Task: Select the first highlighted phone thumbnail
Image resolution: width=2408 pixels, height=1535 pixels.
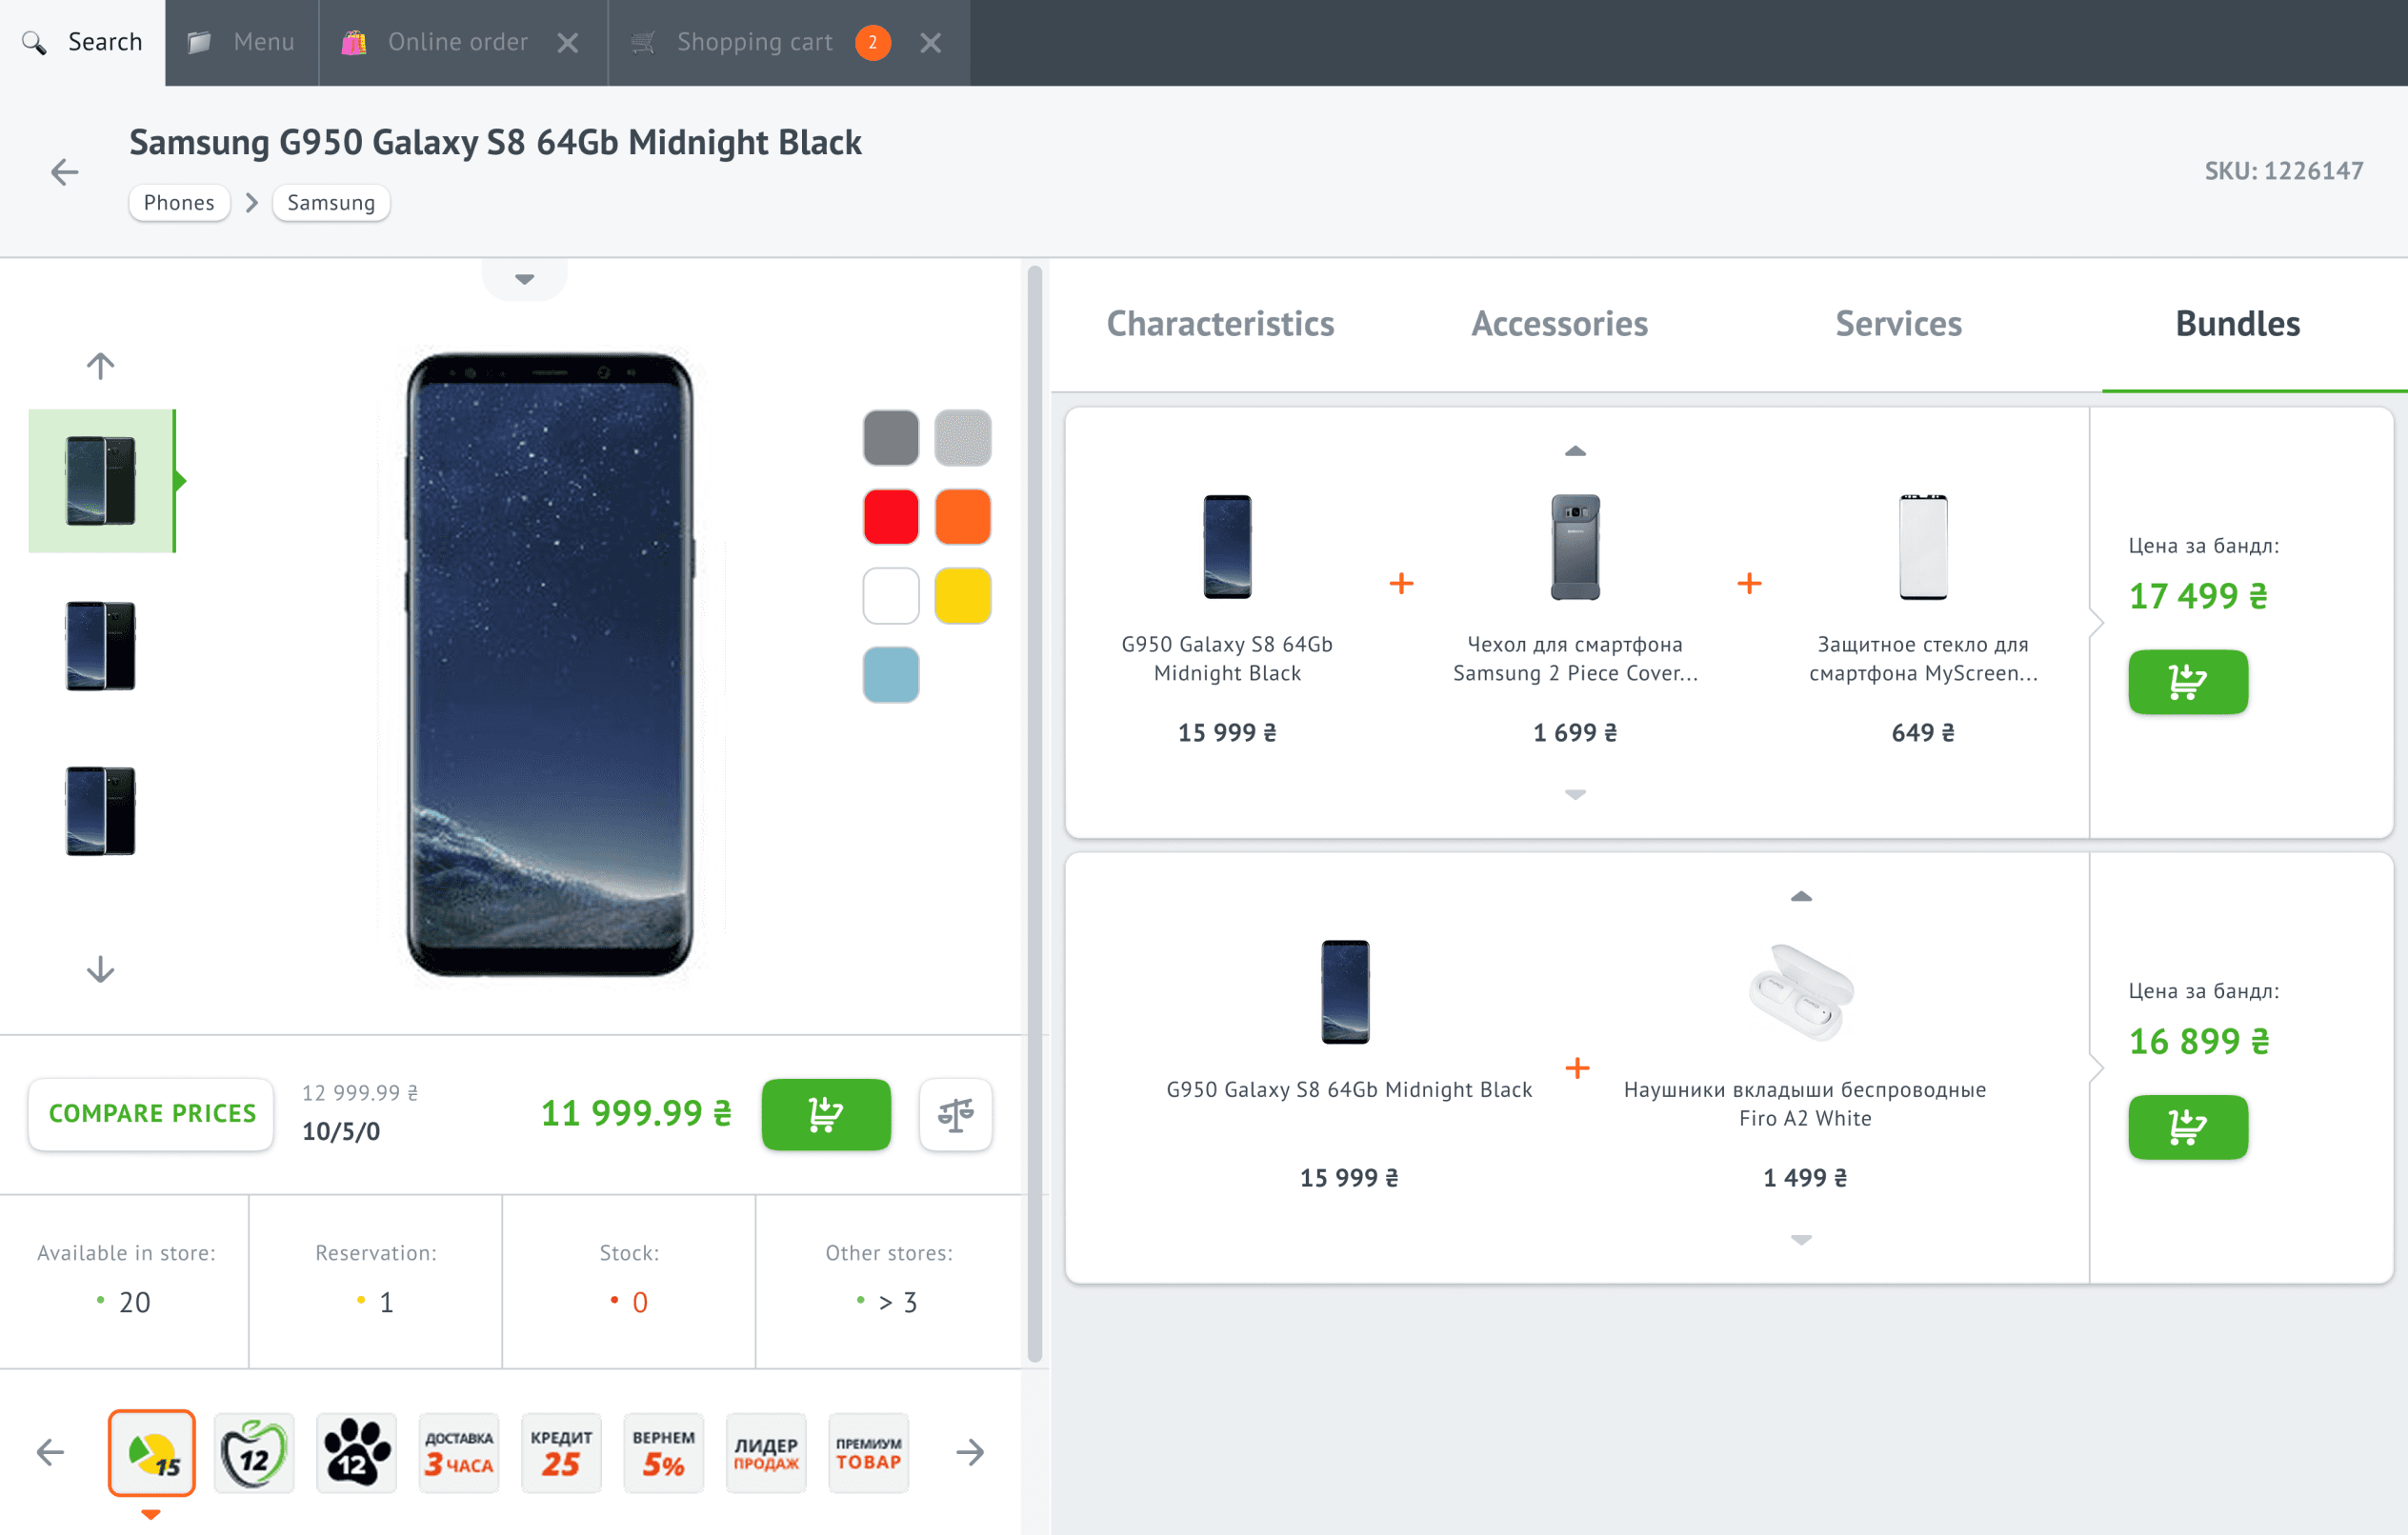Action: tap(101, 481)
